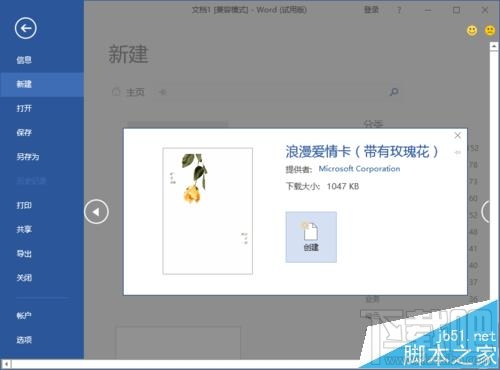Select 新建 (New) in the sidebar
Viewport: 500px width, 370px height.
click(x=42, y=84)
